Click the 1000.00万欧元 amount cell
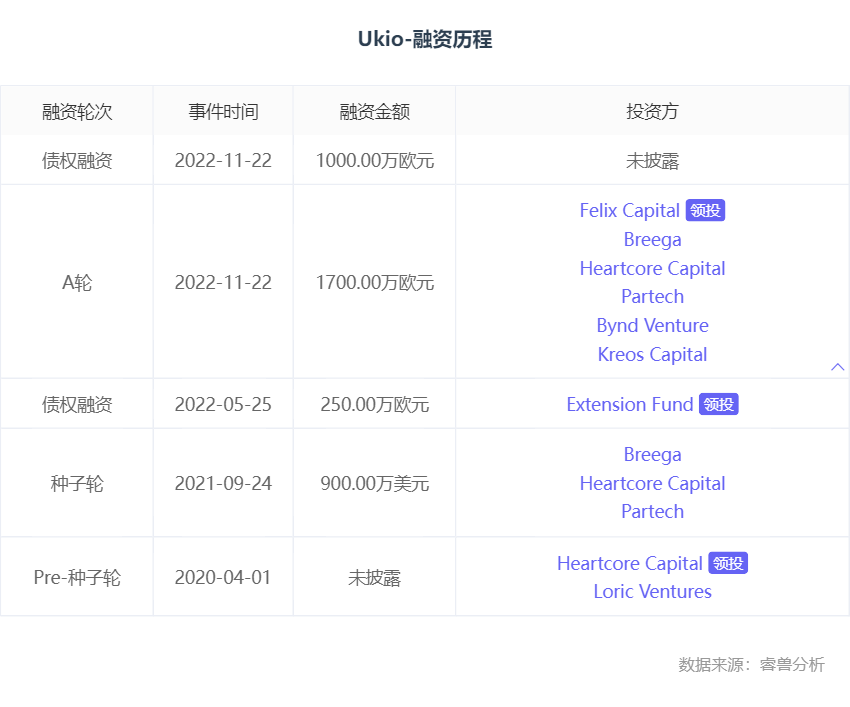Image resolution: width=850 pixels, height=707 pixels. pyautogui.click(x=375, y=160)
